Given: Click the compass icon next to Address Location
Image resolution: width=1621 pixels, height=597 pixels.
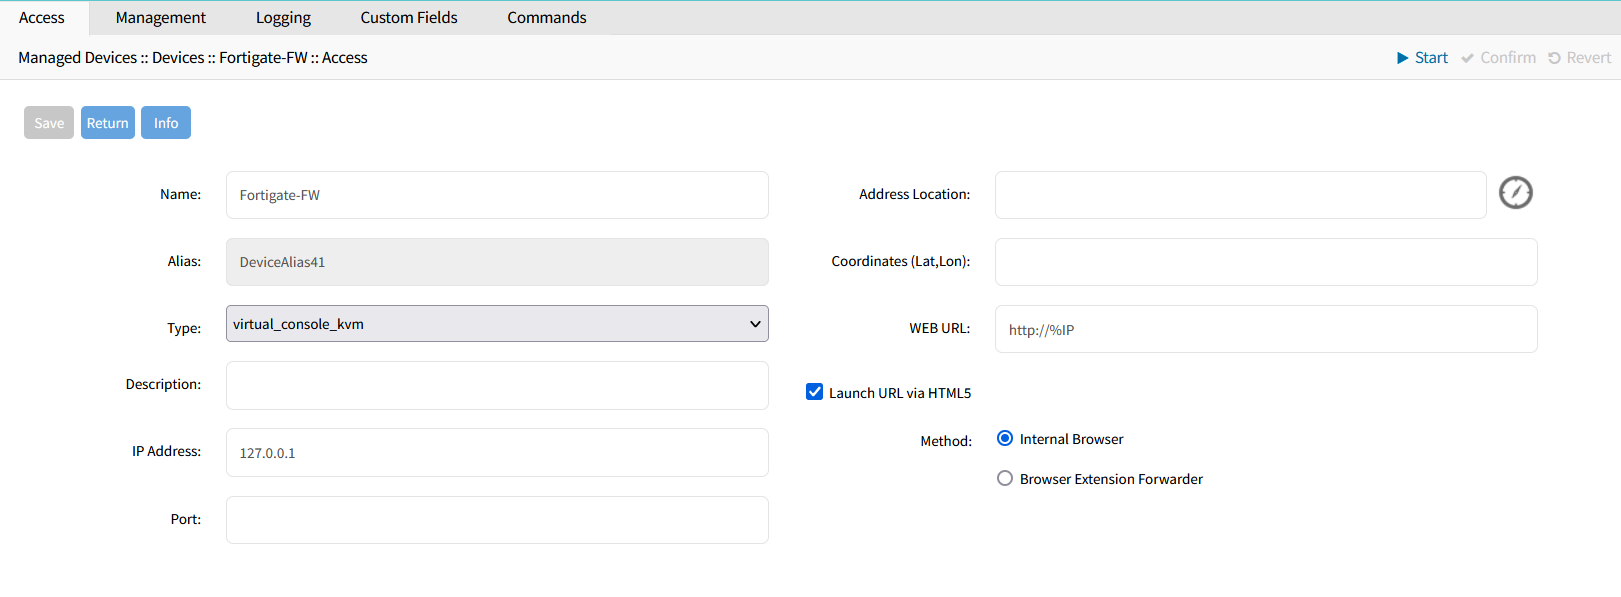Looking at the screenshot, I should click(1515, 192).
